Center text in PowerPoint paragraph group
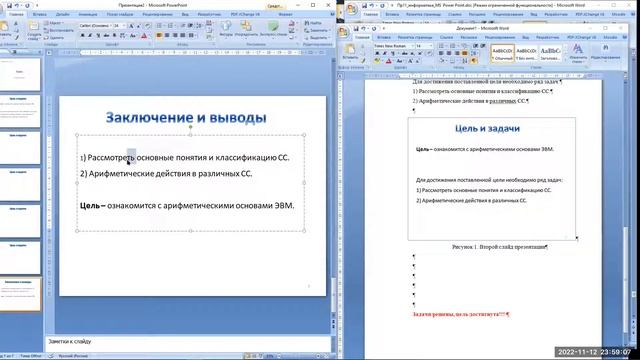The width and height of the screenshot is (640, 360). point(167,36)
